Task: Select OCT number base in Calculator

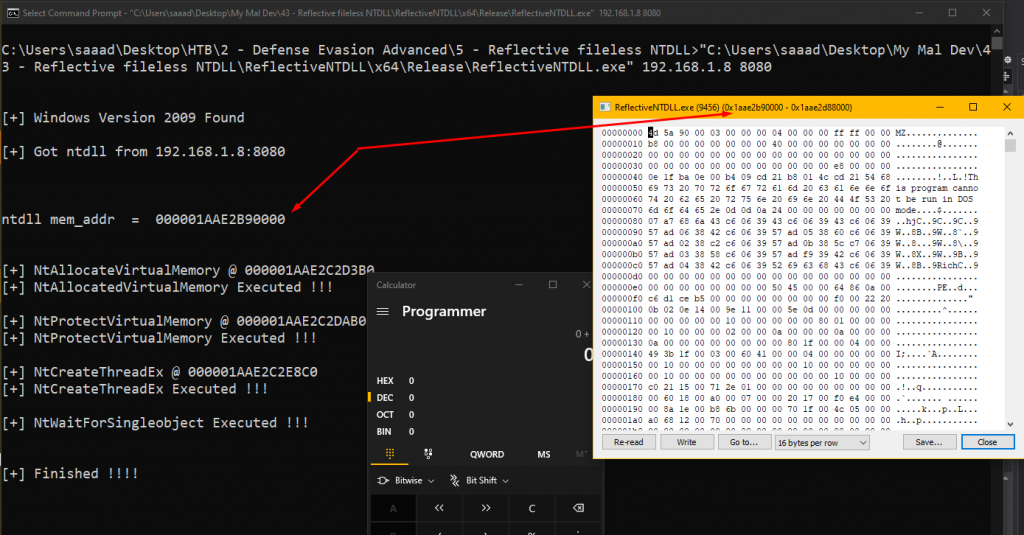Action: point(395,415)
